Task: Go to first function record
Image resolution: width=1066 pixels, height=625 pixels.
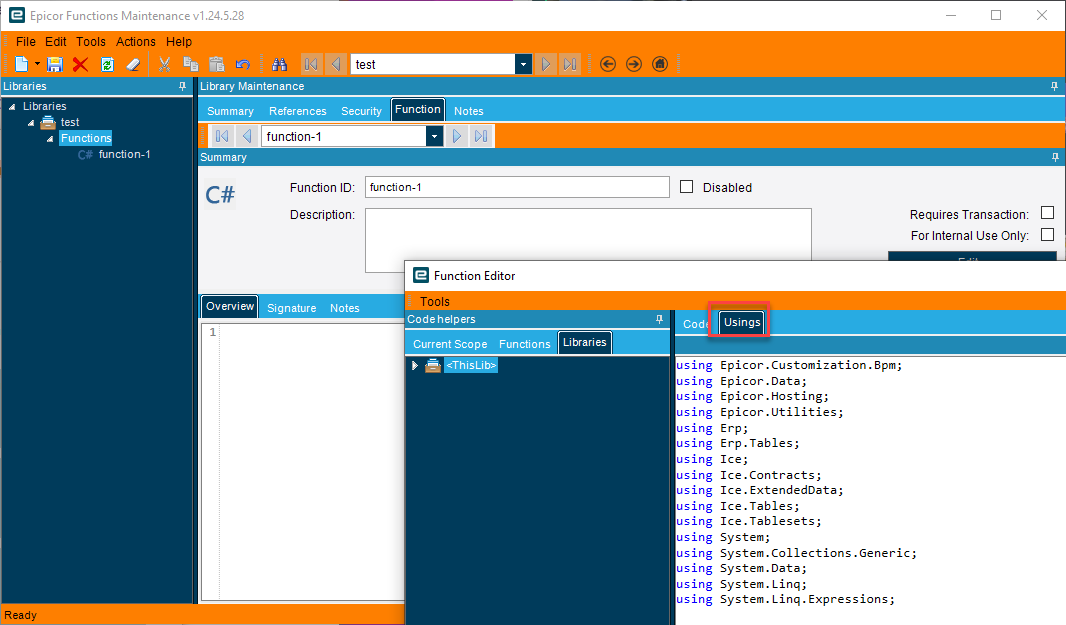Action: 222,136
